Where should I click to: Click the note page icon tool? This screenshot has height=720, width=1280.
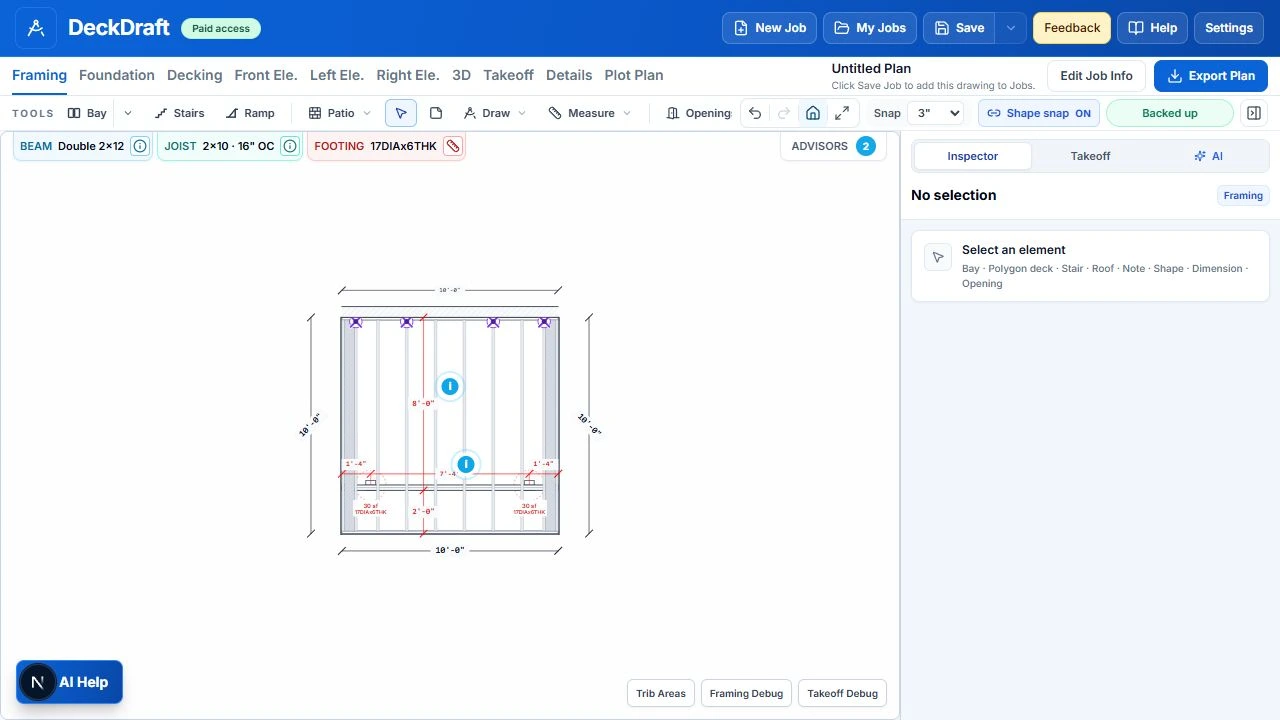pyautogui.click(x=436, y=113)
